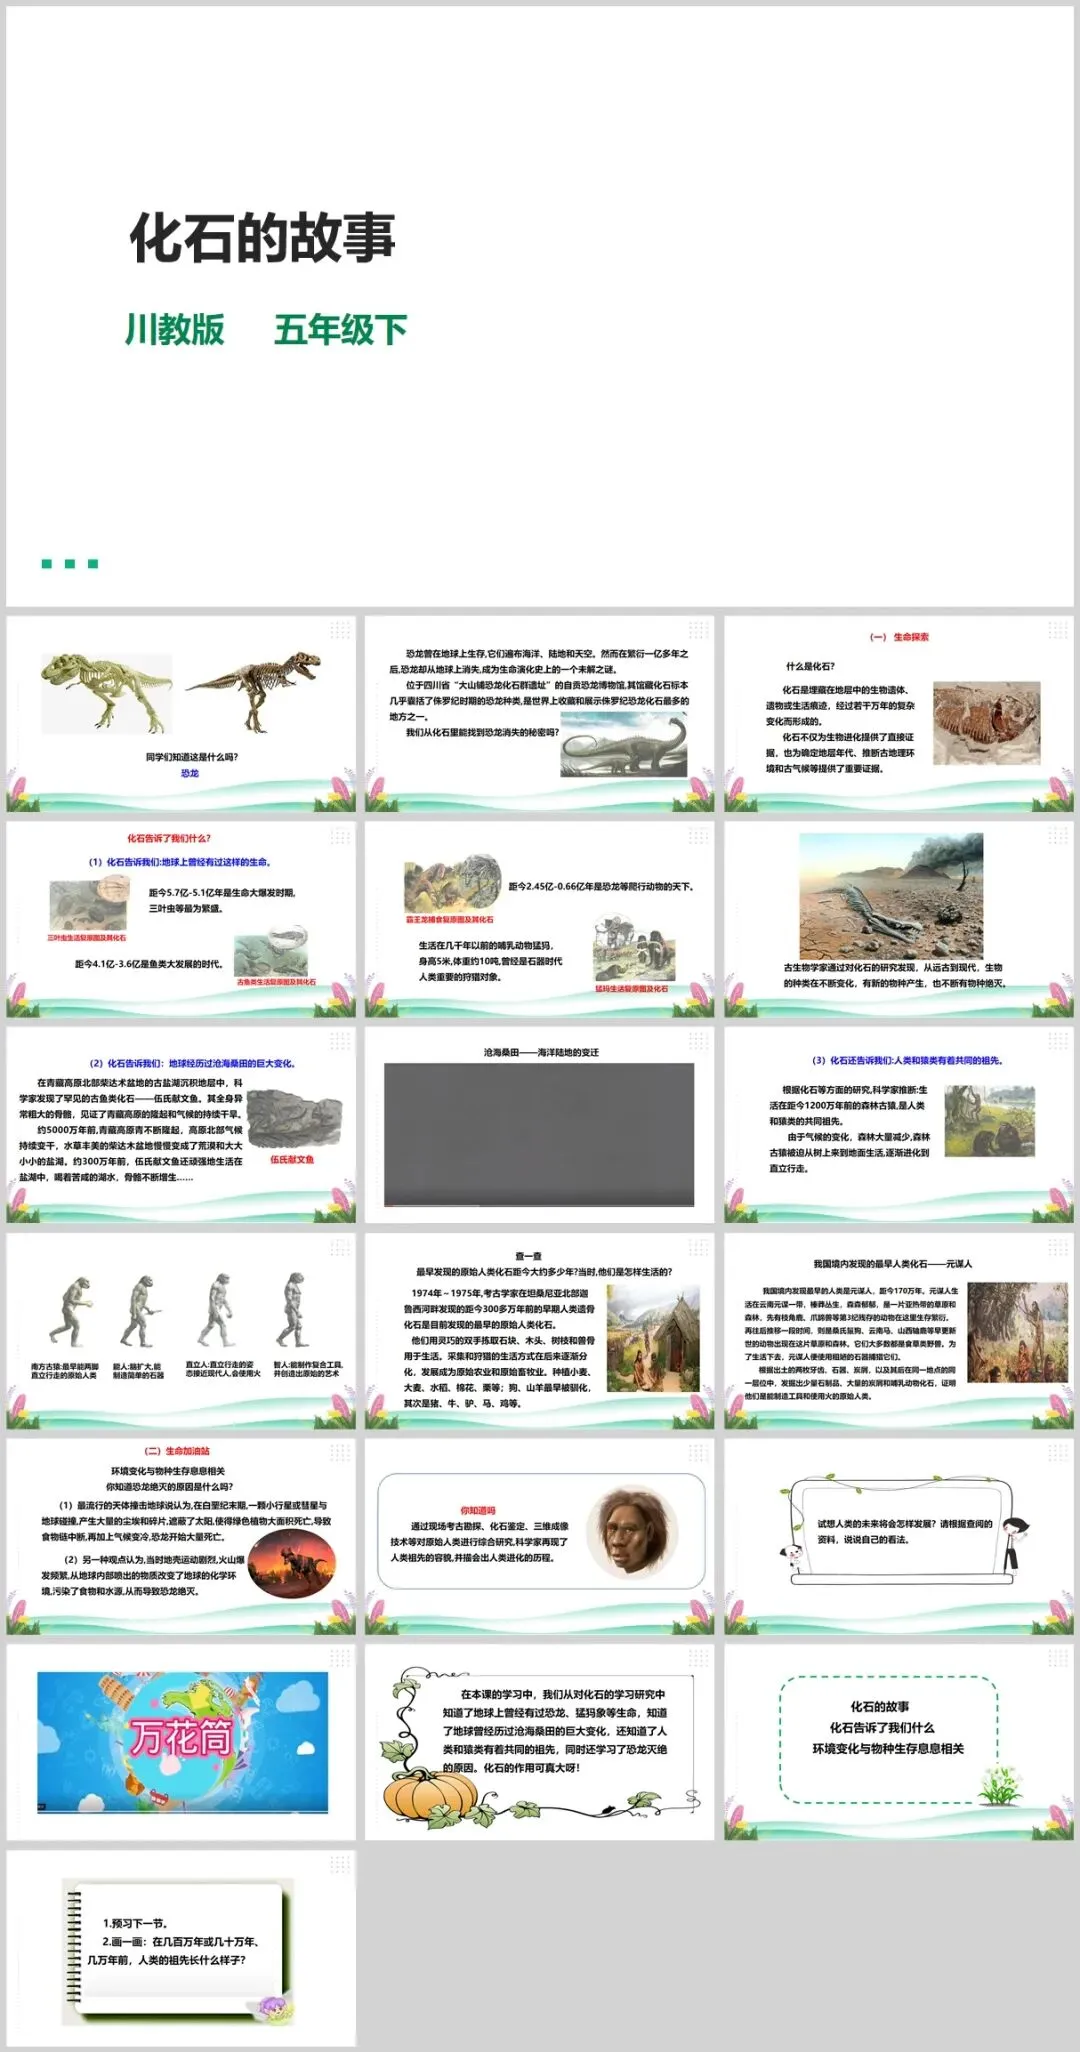
Task: Click the three green dots on title slide
Action: (x=70, y=564)
